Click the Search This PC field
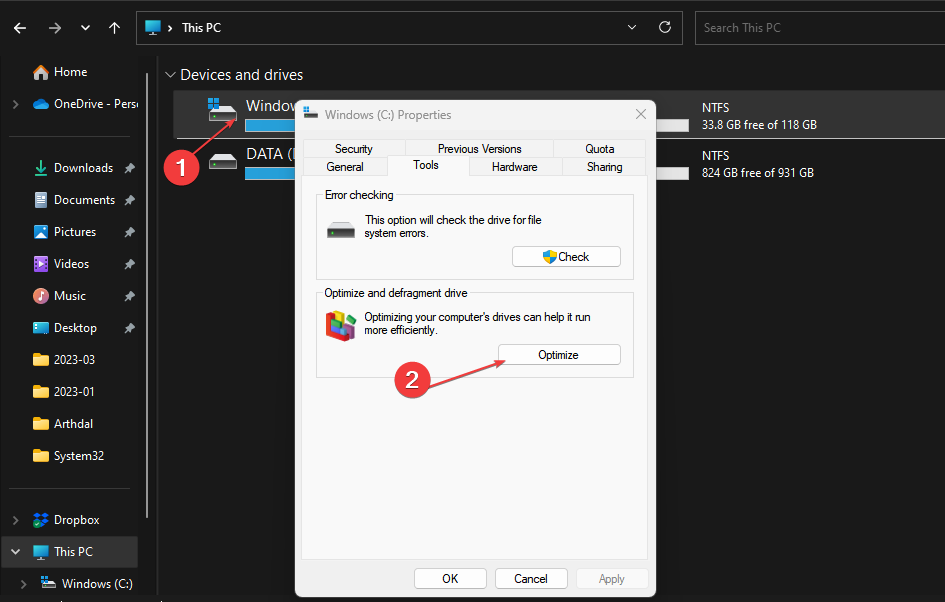The height and width of the screenshot is (602, 945). coord(820,28)
